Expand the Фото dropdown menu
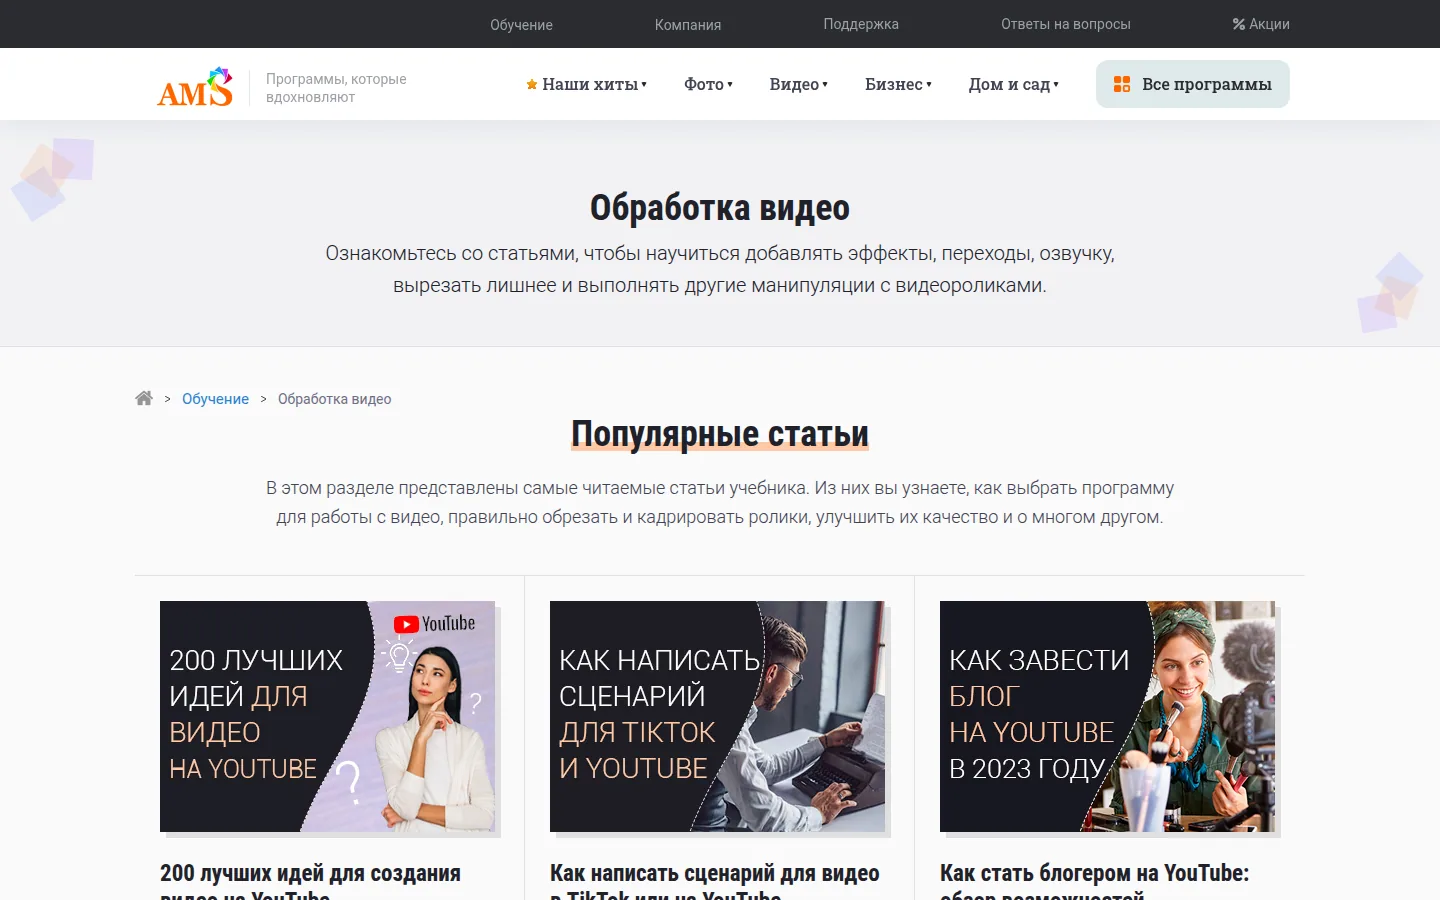This screenshot has height=900, width=1440. coord(708,85)
